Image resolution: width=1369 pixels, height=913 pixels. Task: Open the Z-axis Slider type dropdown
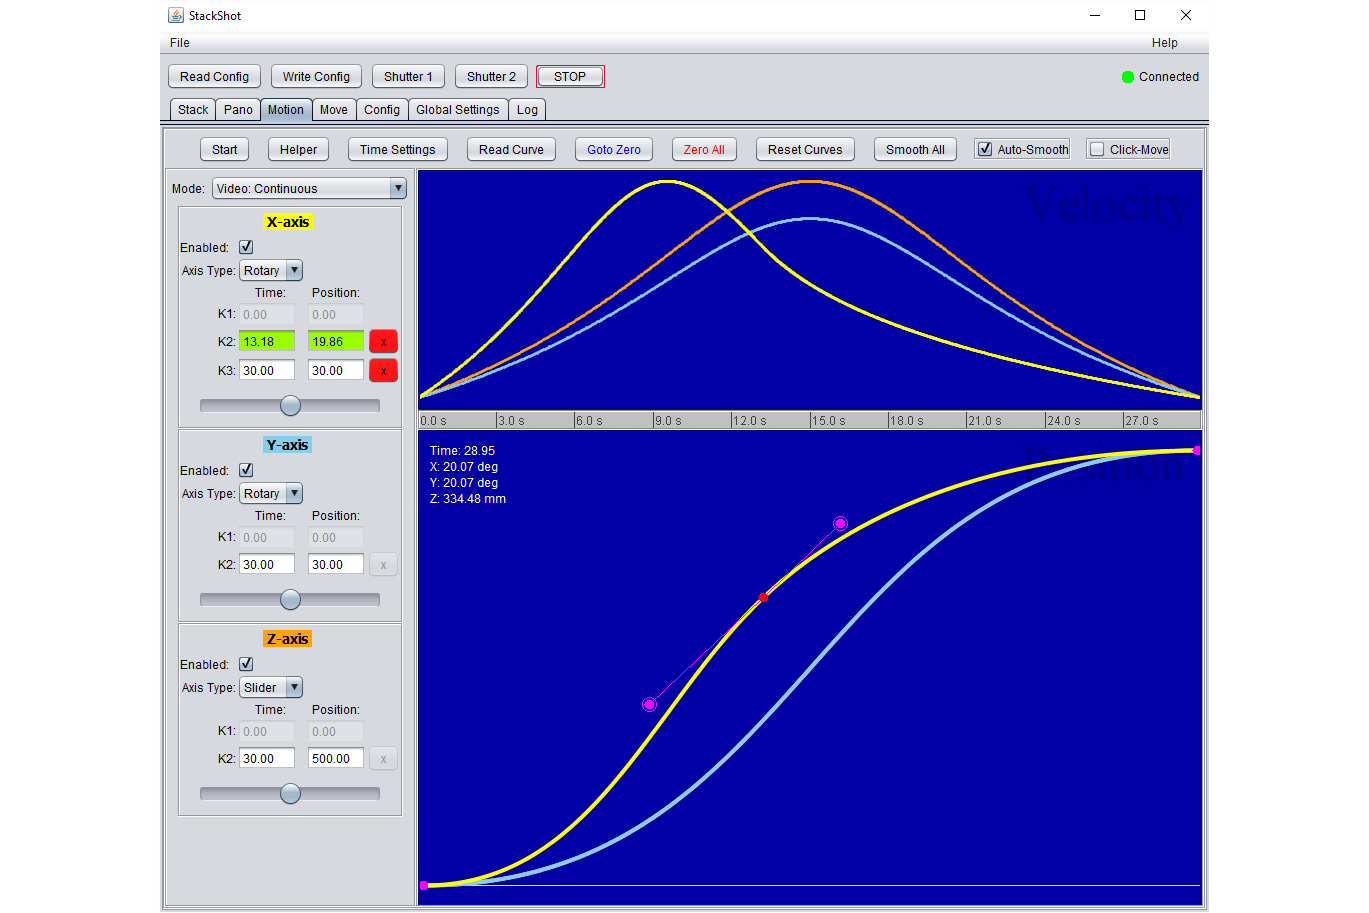294,688
